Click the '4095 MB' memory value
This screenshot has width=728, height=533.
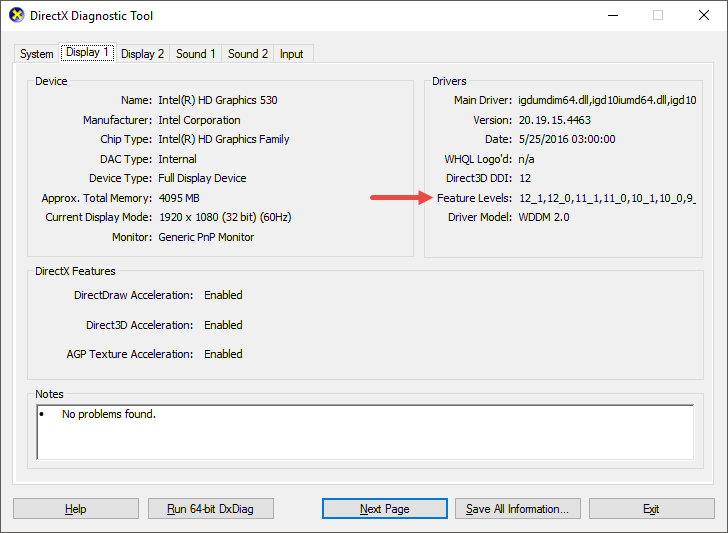click(x=179, y=198)
